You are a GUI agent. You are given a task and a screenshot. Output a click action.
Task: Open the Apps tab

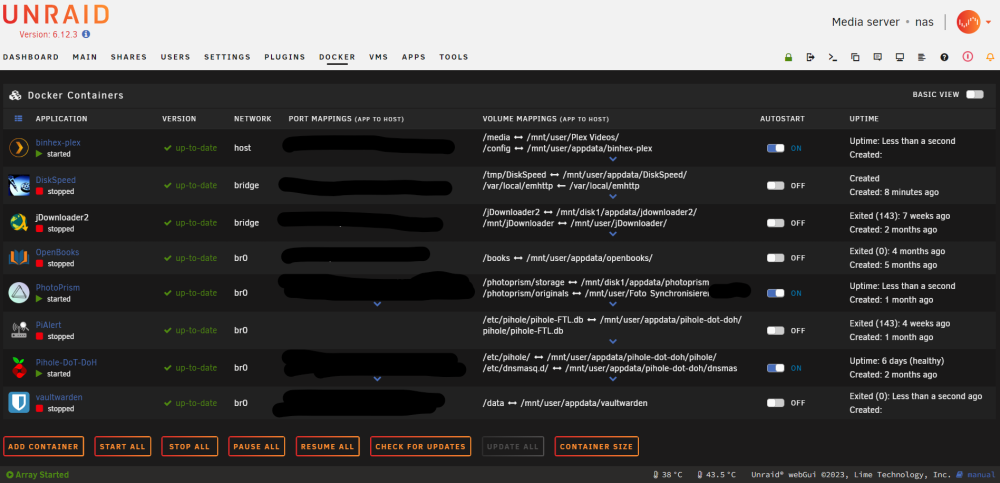click(x=414, y=57)
